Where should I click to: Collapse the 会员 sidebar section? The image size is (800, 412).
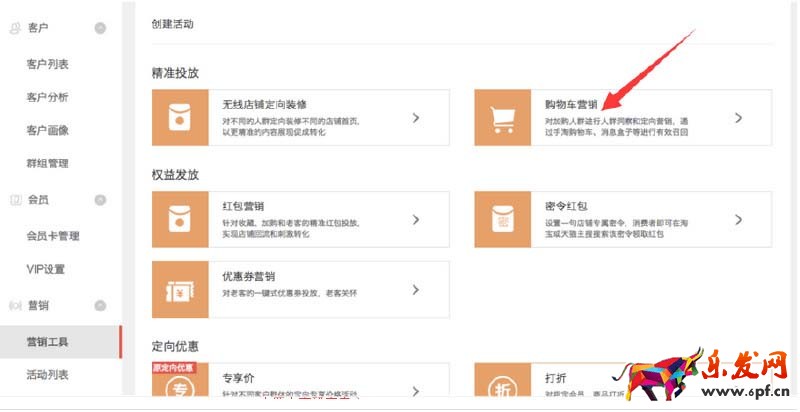100,200
